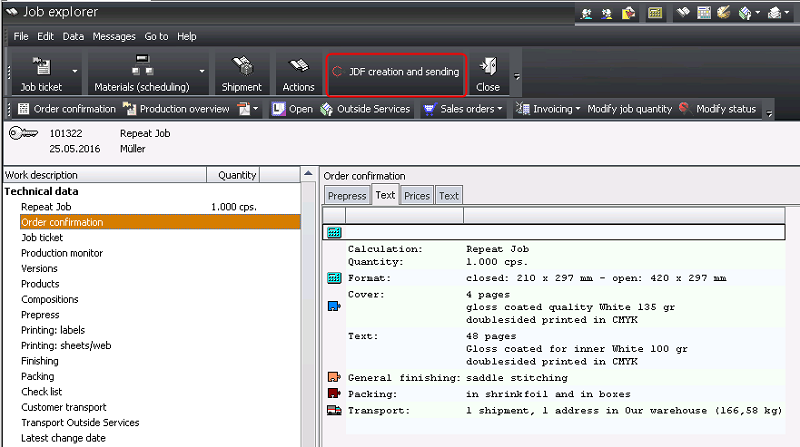Click the Cover row puzzle icon
This screenshot has width=800, height=447.
coord(334,305)
